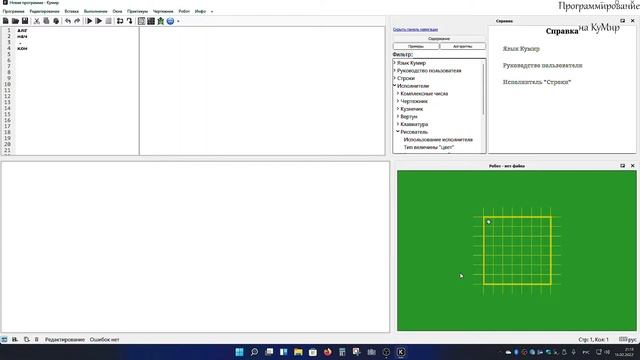
Task: Save the program with floppy disk icon
Action: point(25,21)
